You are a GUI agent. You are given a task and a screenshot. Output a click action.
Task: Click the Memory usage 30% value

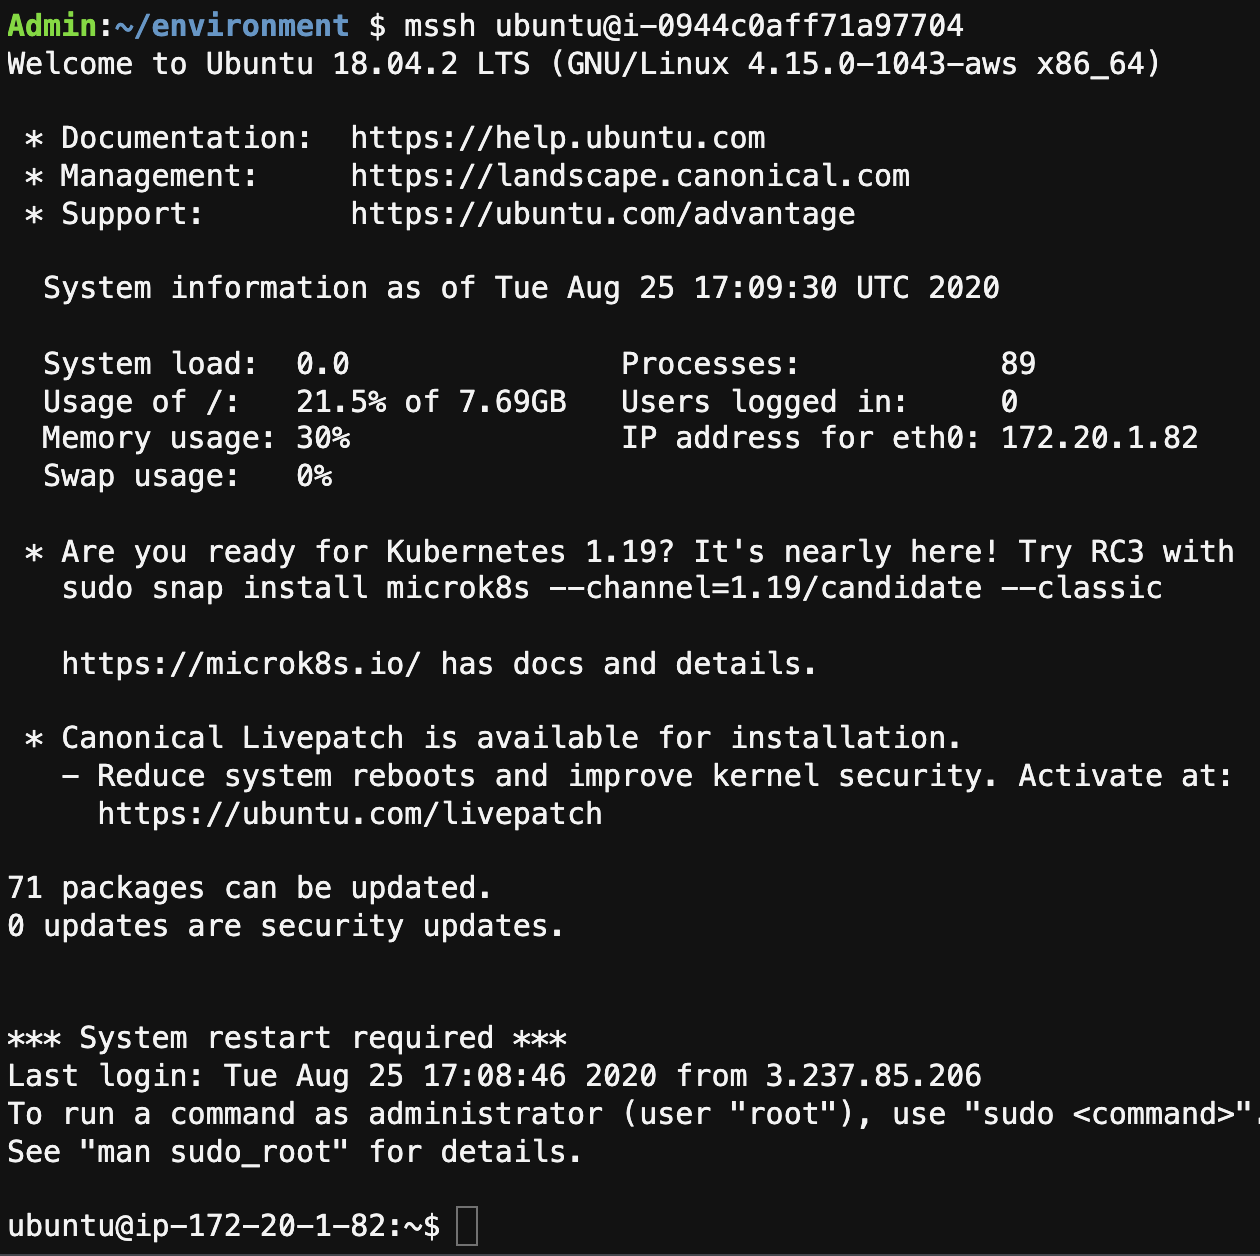pyautogui.click(x=323, y=438)
